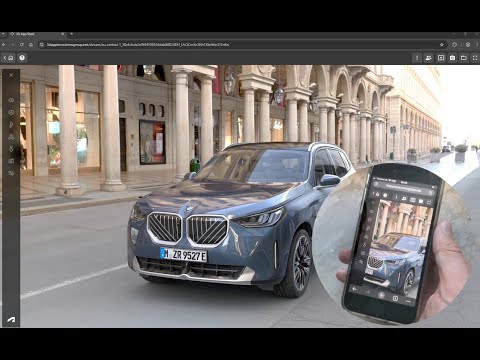This screenshot has height=360, width=480.
Task: Take a screenshot with camera icon
Action: pos(452,58)
